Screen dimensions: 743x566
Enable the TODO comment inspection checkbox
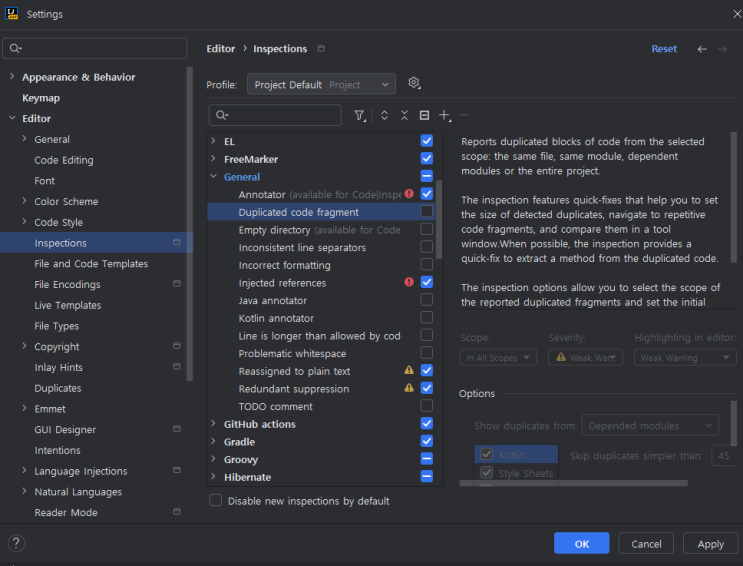point(427,406)
